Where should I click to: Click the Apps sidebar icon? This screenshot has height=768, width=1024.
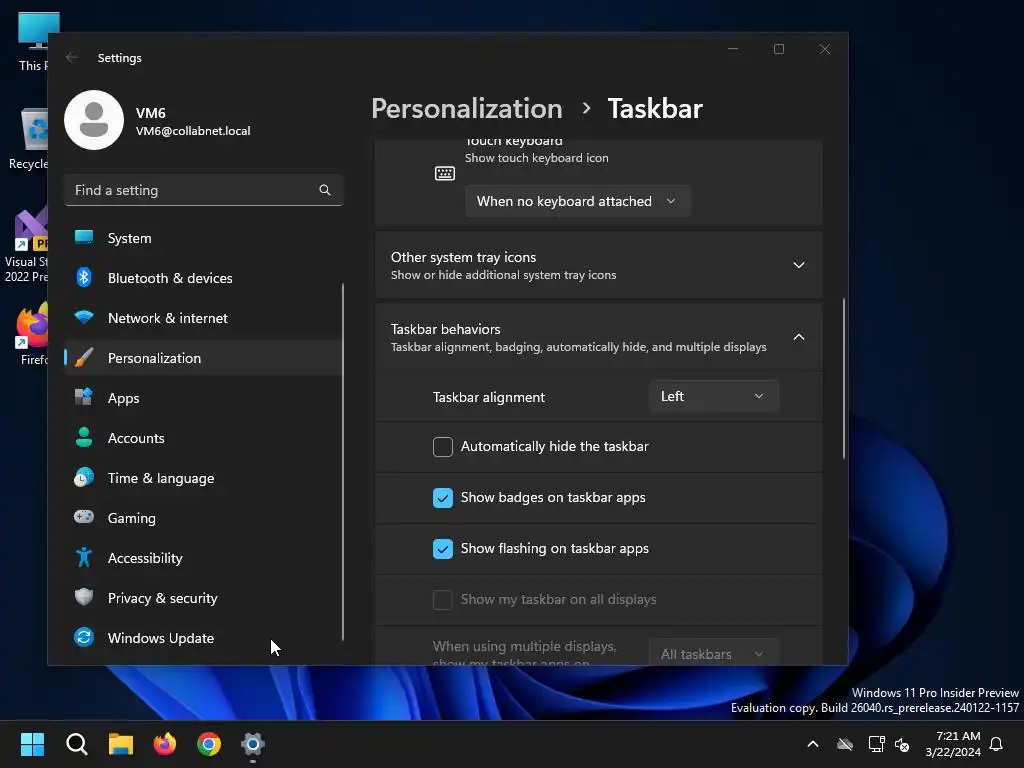[x=84, y=397]
